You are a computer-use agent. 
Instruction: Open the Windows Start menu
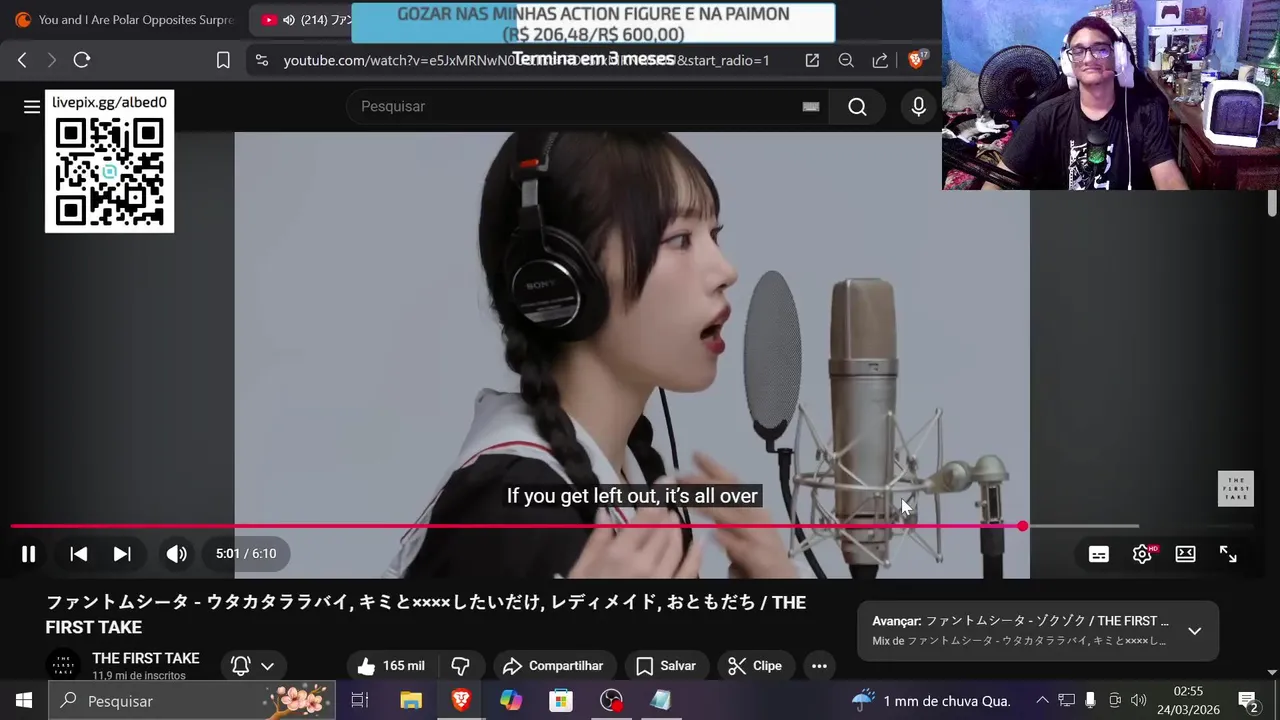click(x=24, y=700)
